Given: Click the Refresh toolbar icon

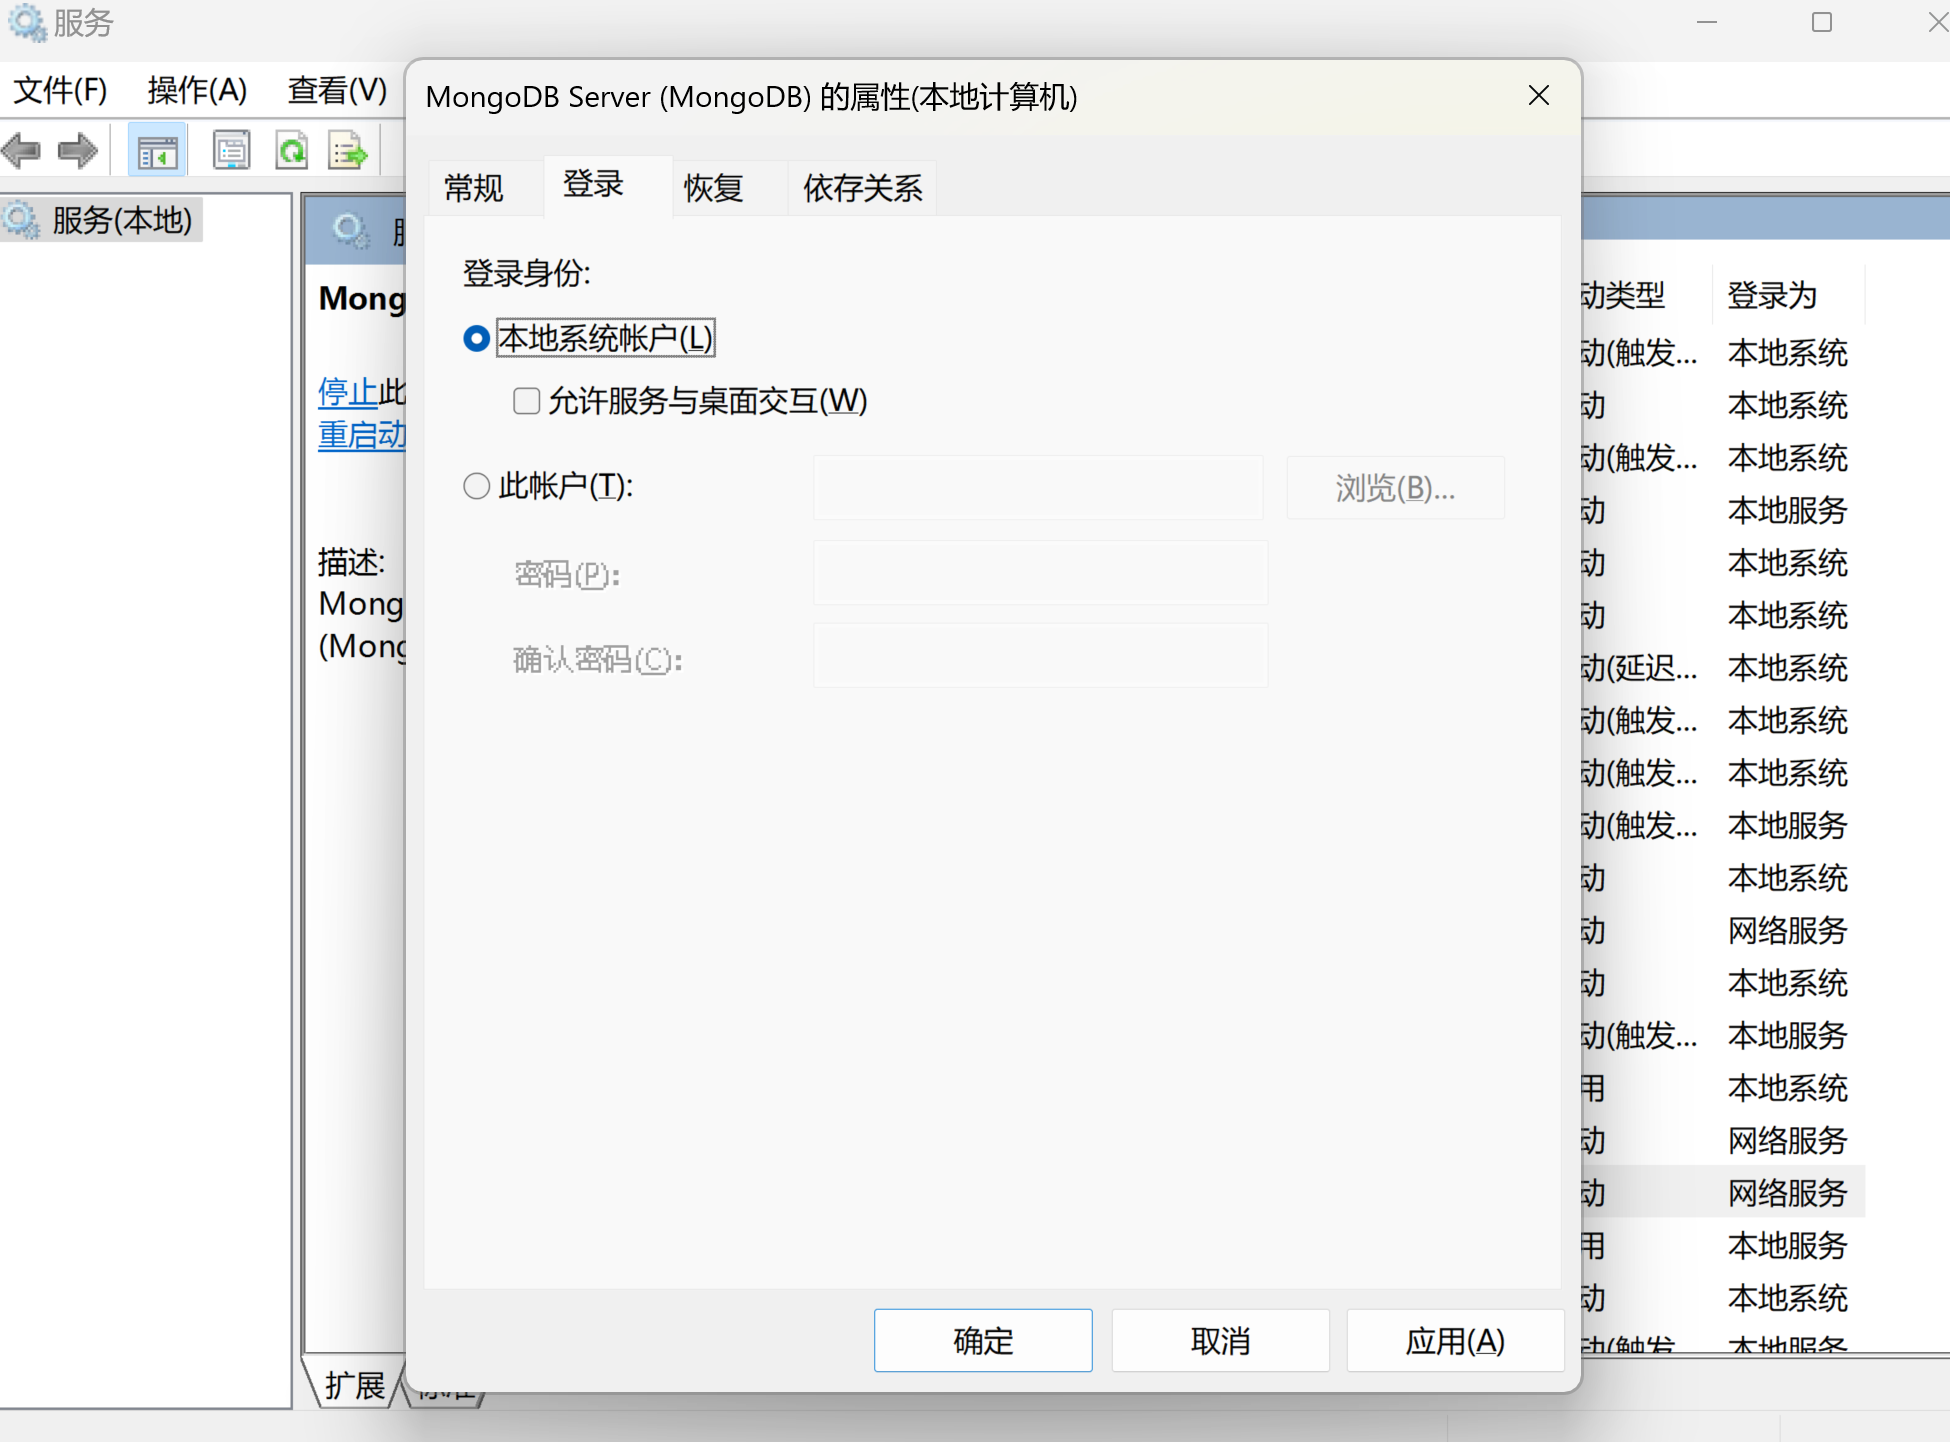Looking at the screenshot, I should point(291,152).
